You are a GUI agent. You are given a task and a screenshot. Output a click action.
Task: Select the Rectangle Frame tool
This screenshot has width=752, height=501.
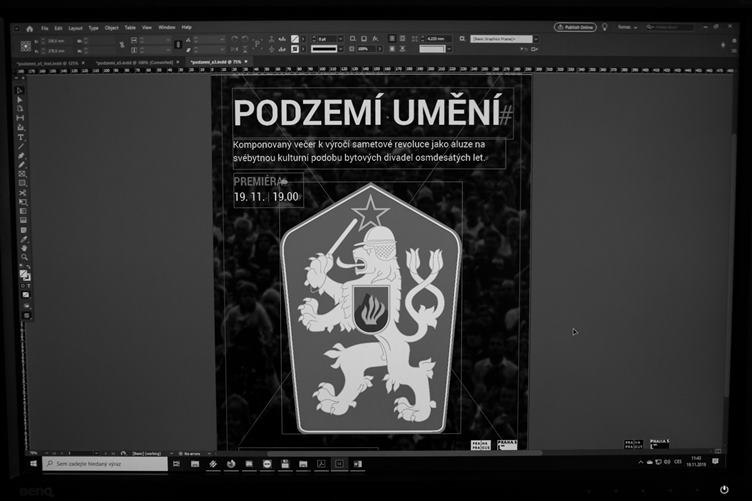22,174
